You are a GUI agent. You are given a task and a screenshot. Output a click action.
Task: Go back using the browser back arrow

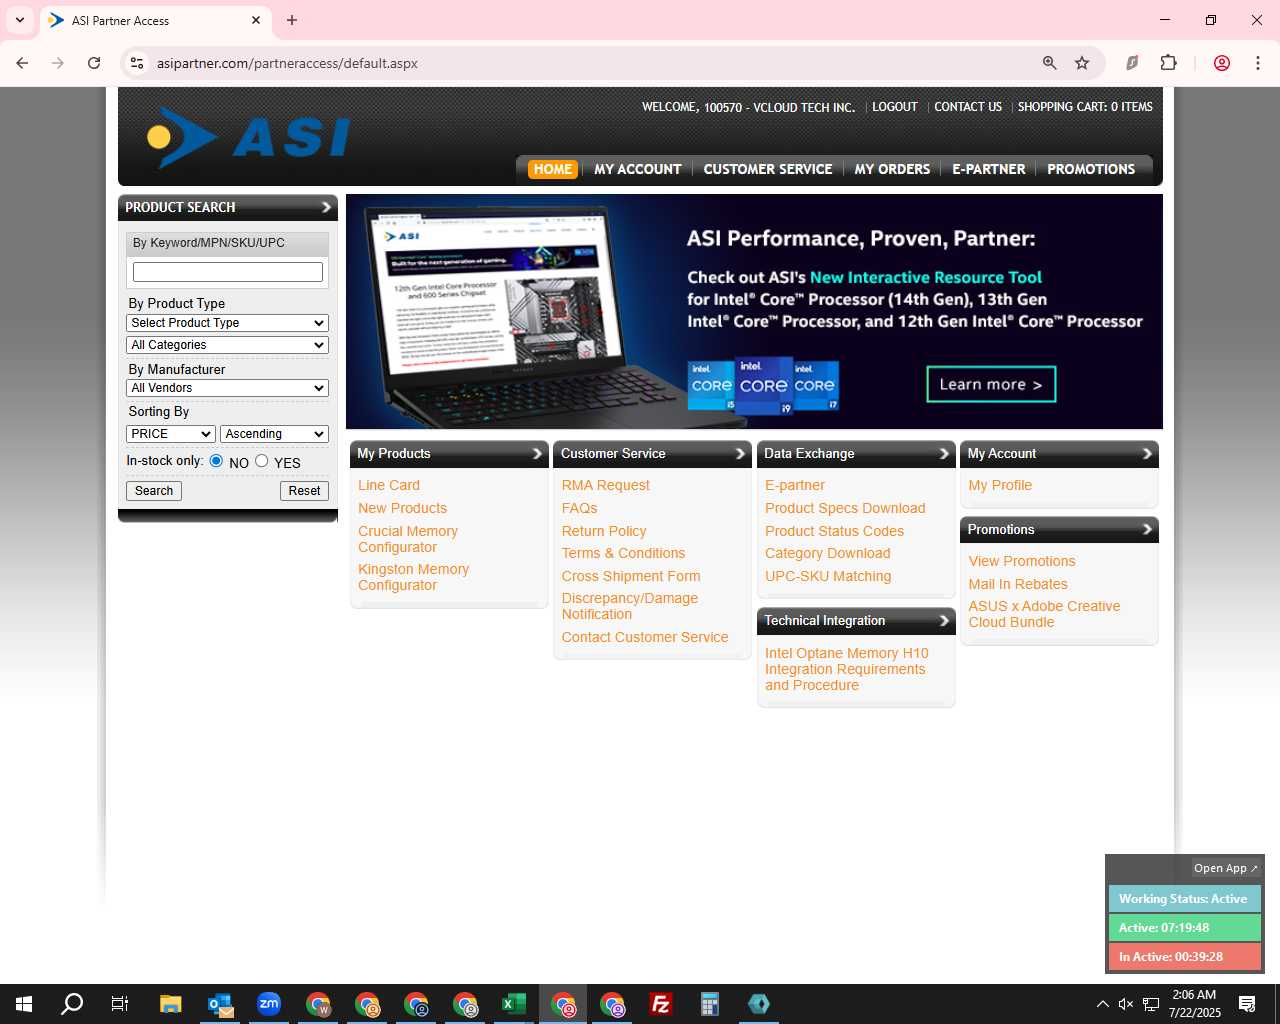point(22,63)
